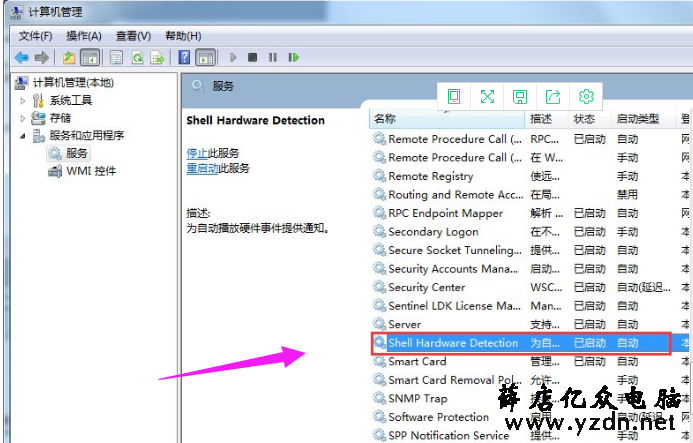
Task: Sort by the 启动类型 column header
Action: pos(643,119)
